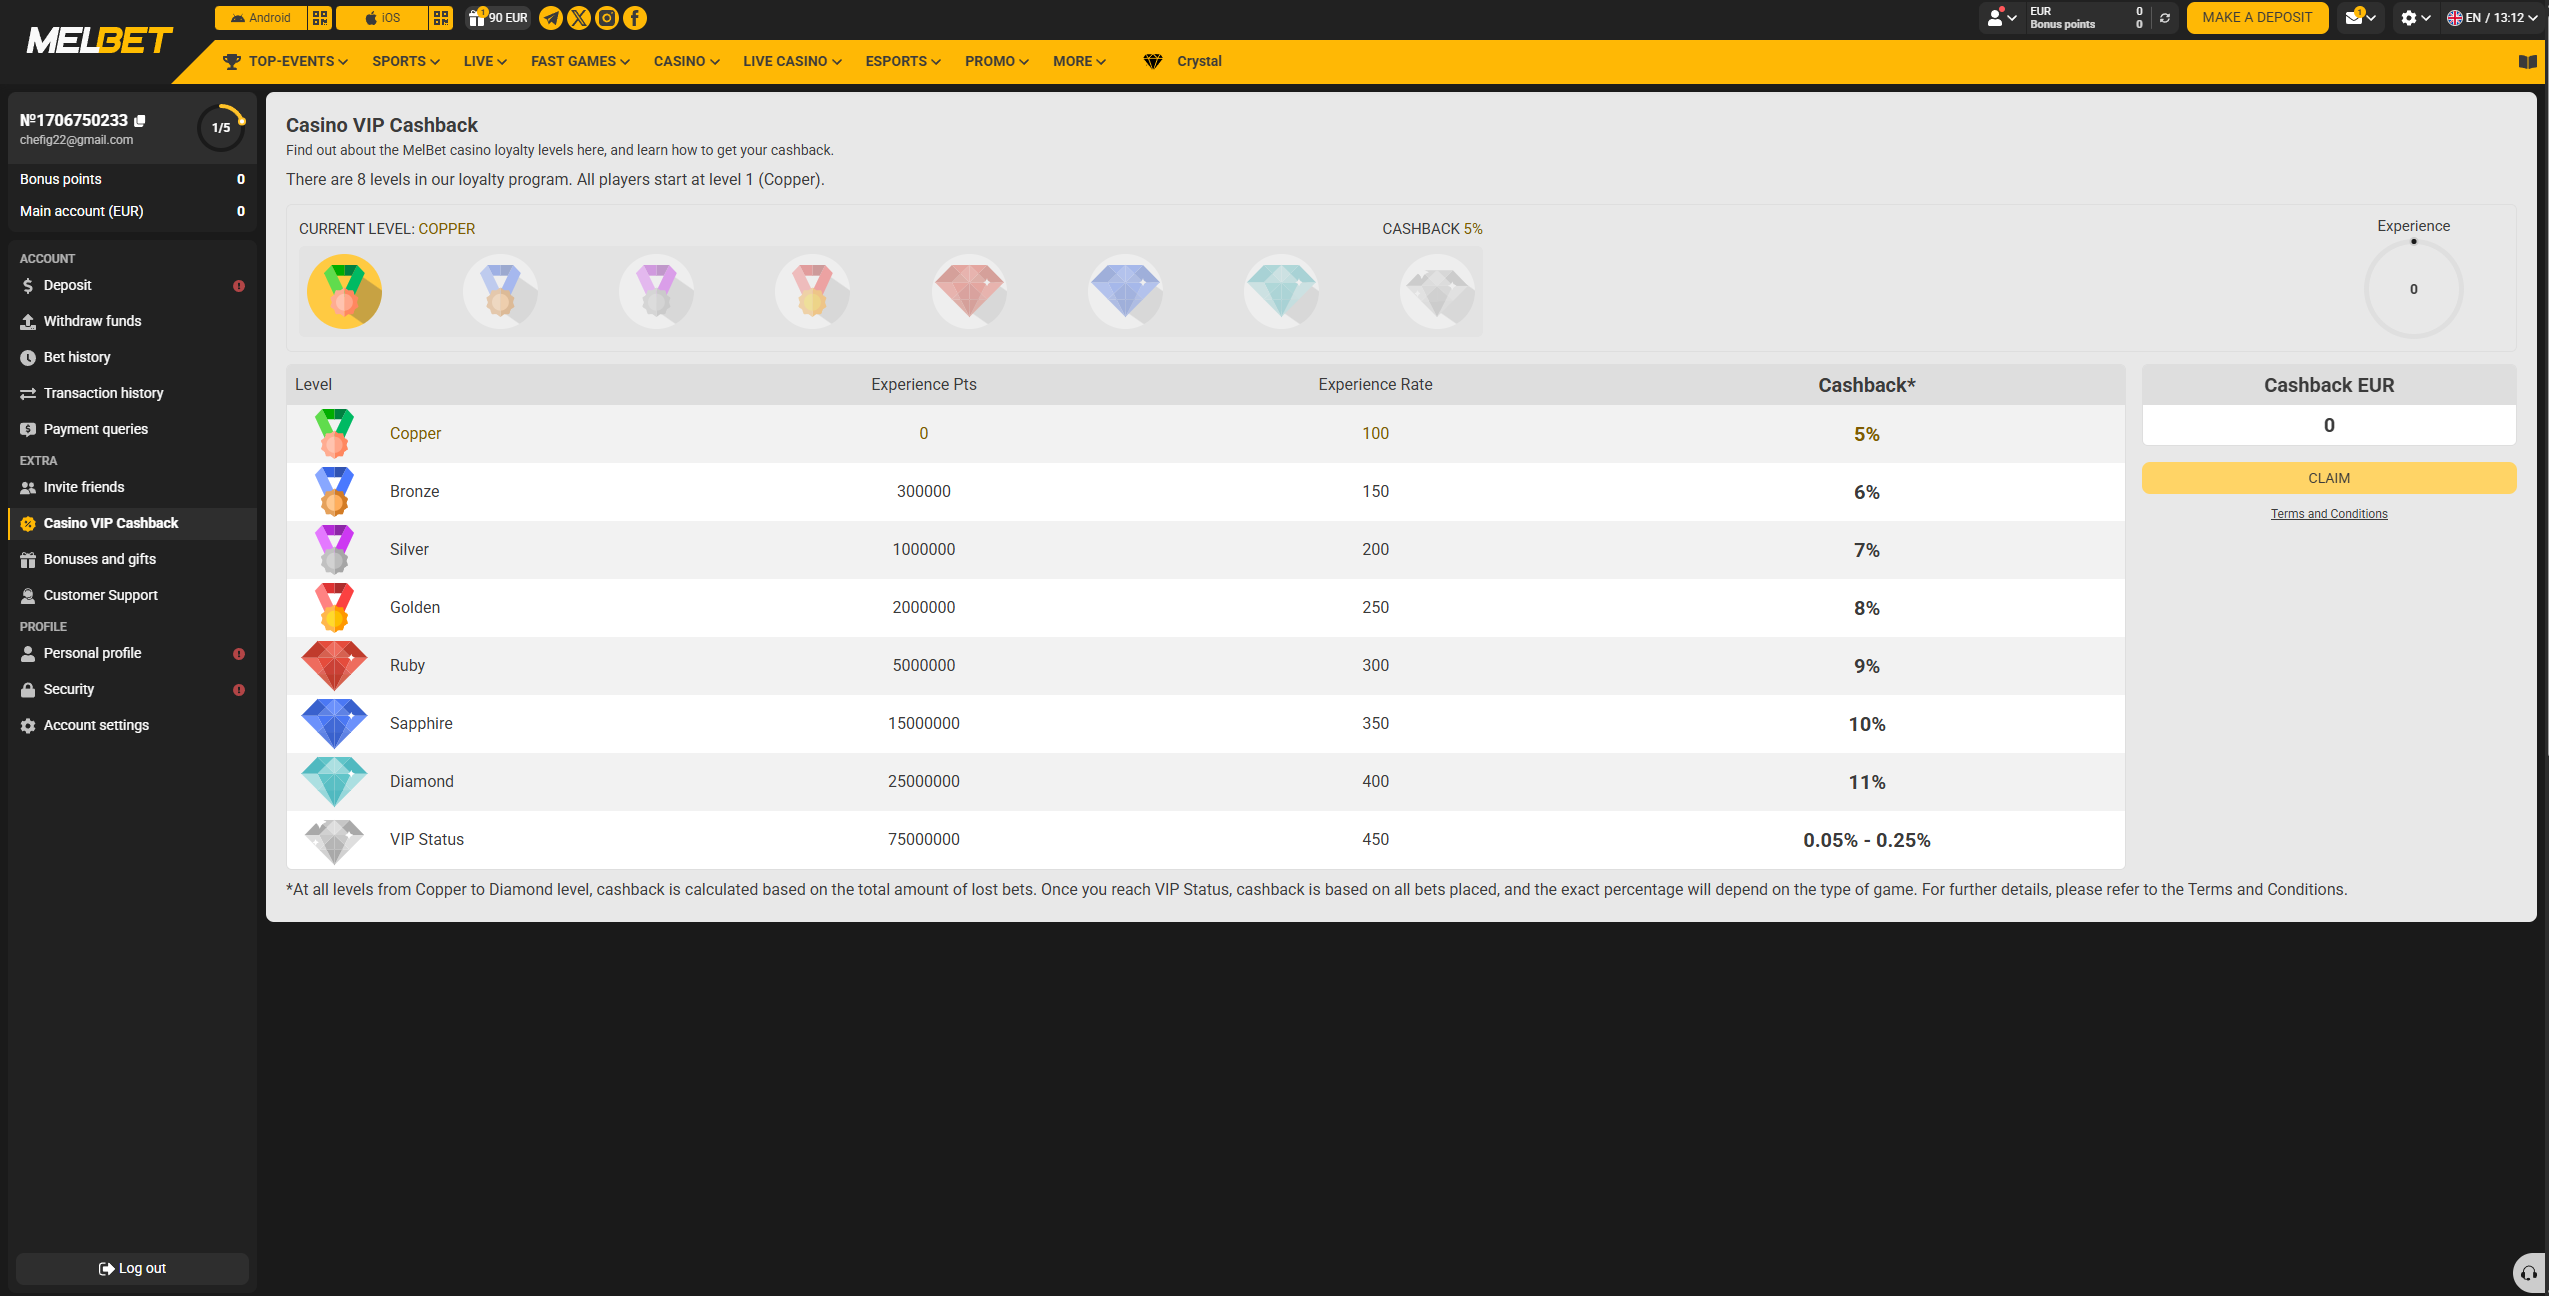Click the MAKE A DEPOSIT button
Image resolution: width=2549 pixels, height=1296 pixels.
coord(2257,18)
